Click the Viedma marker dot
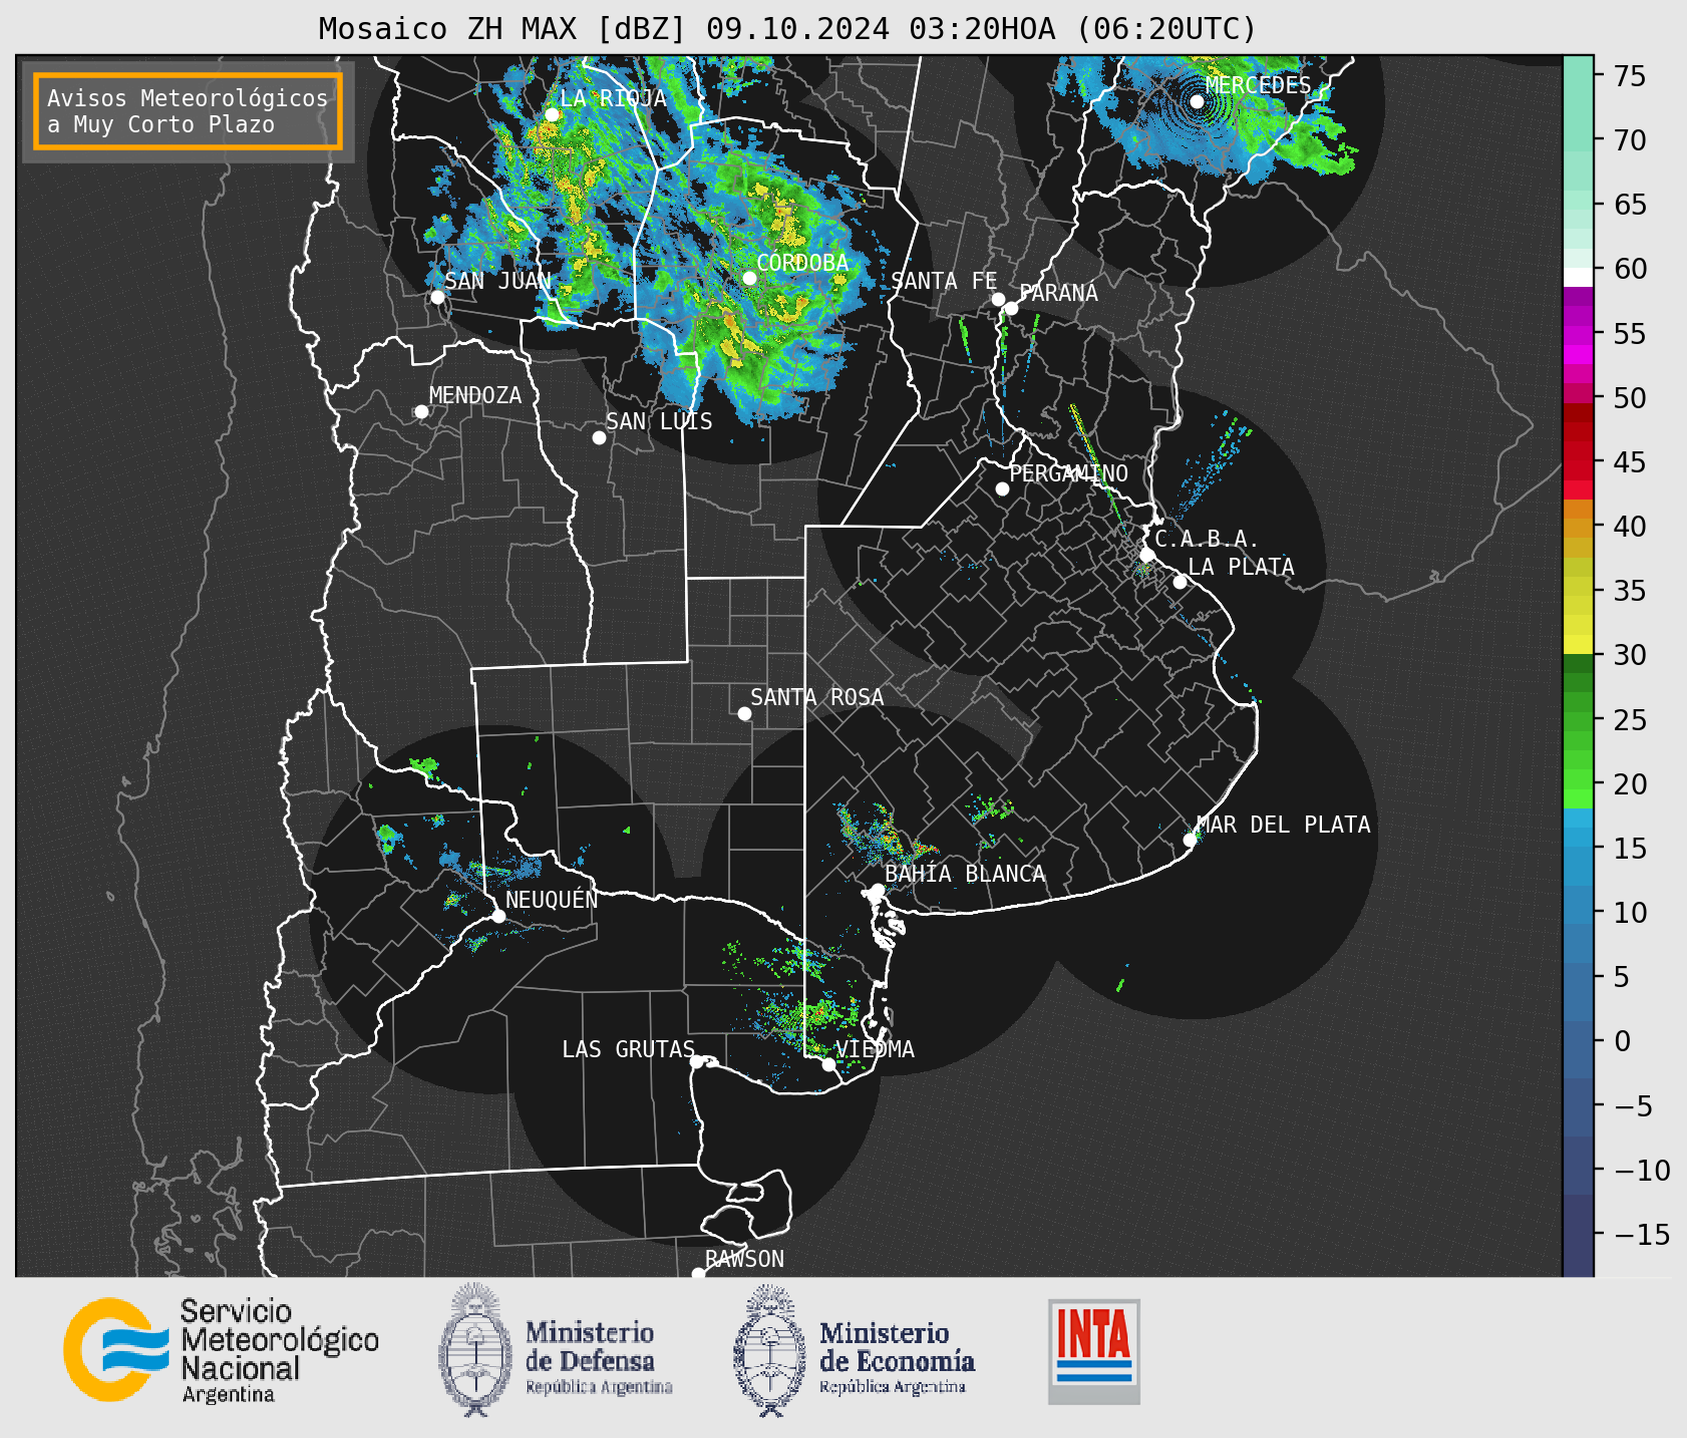 click(829, 1064)
